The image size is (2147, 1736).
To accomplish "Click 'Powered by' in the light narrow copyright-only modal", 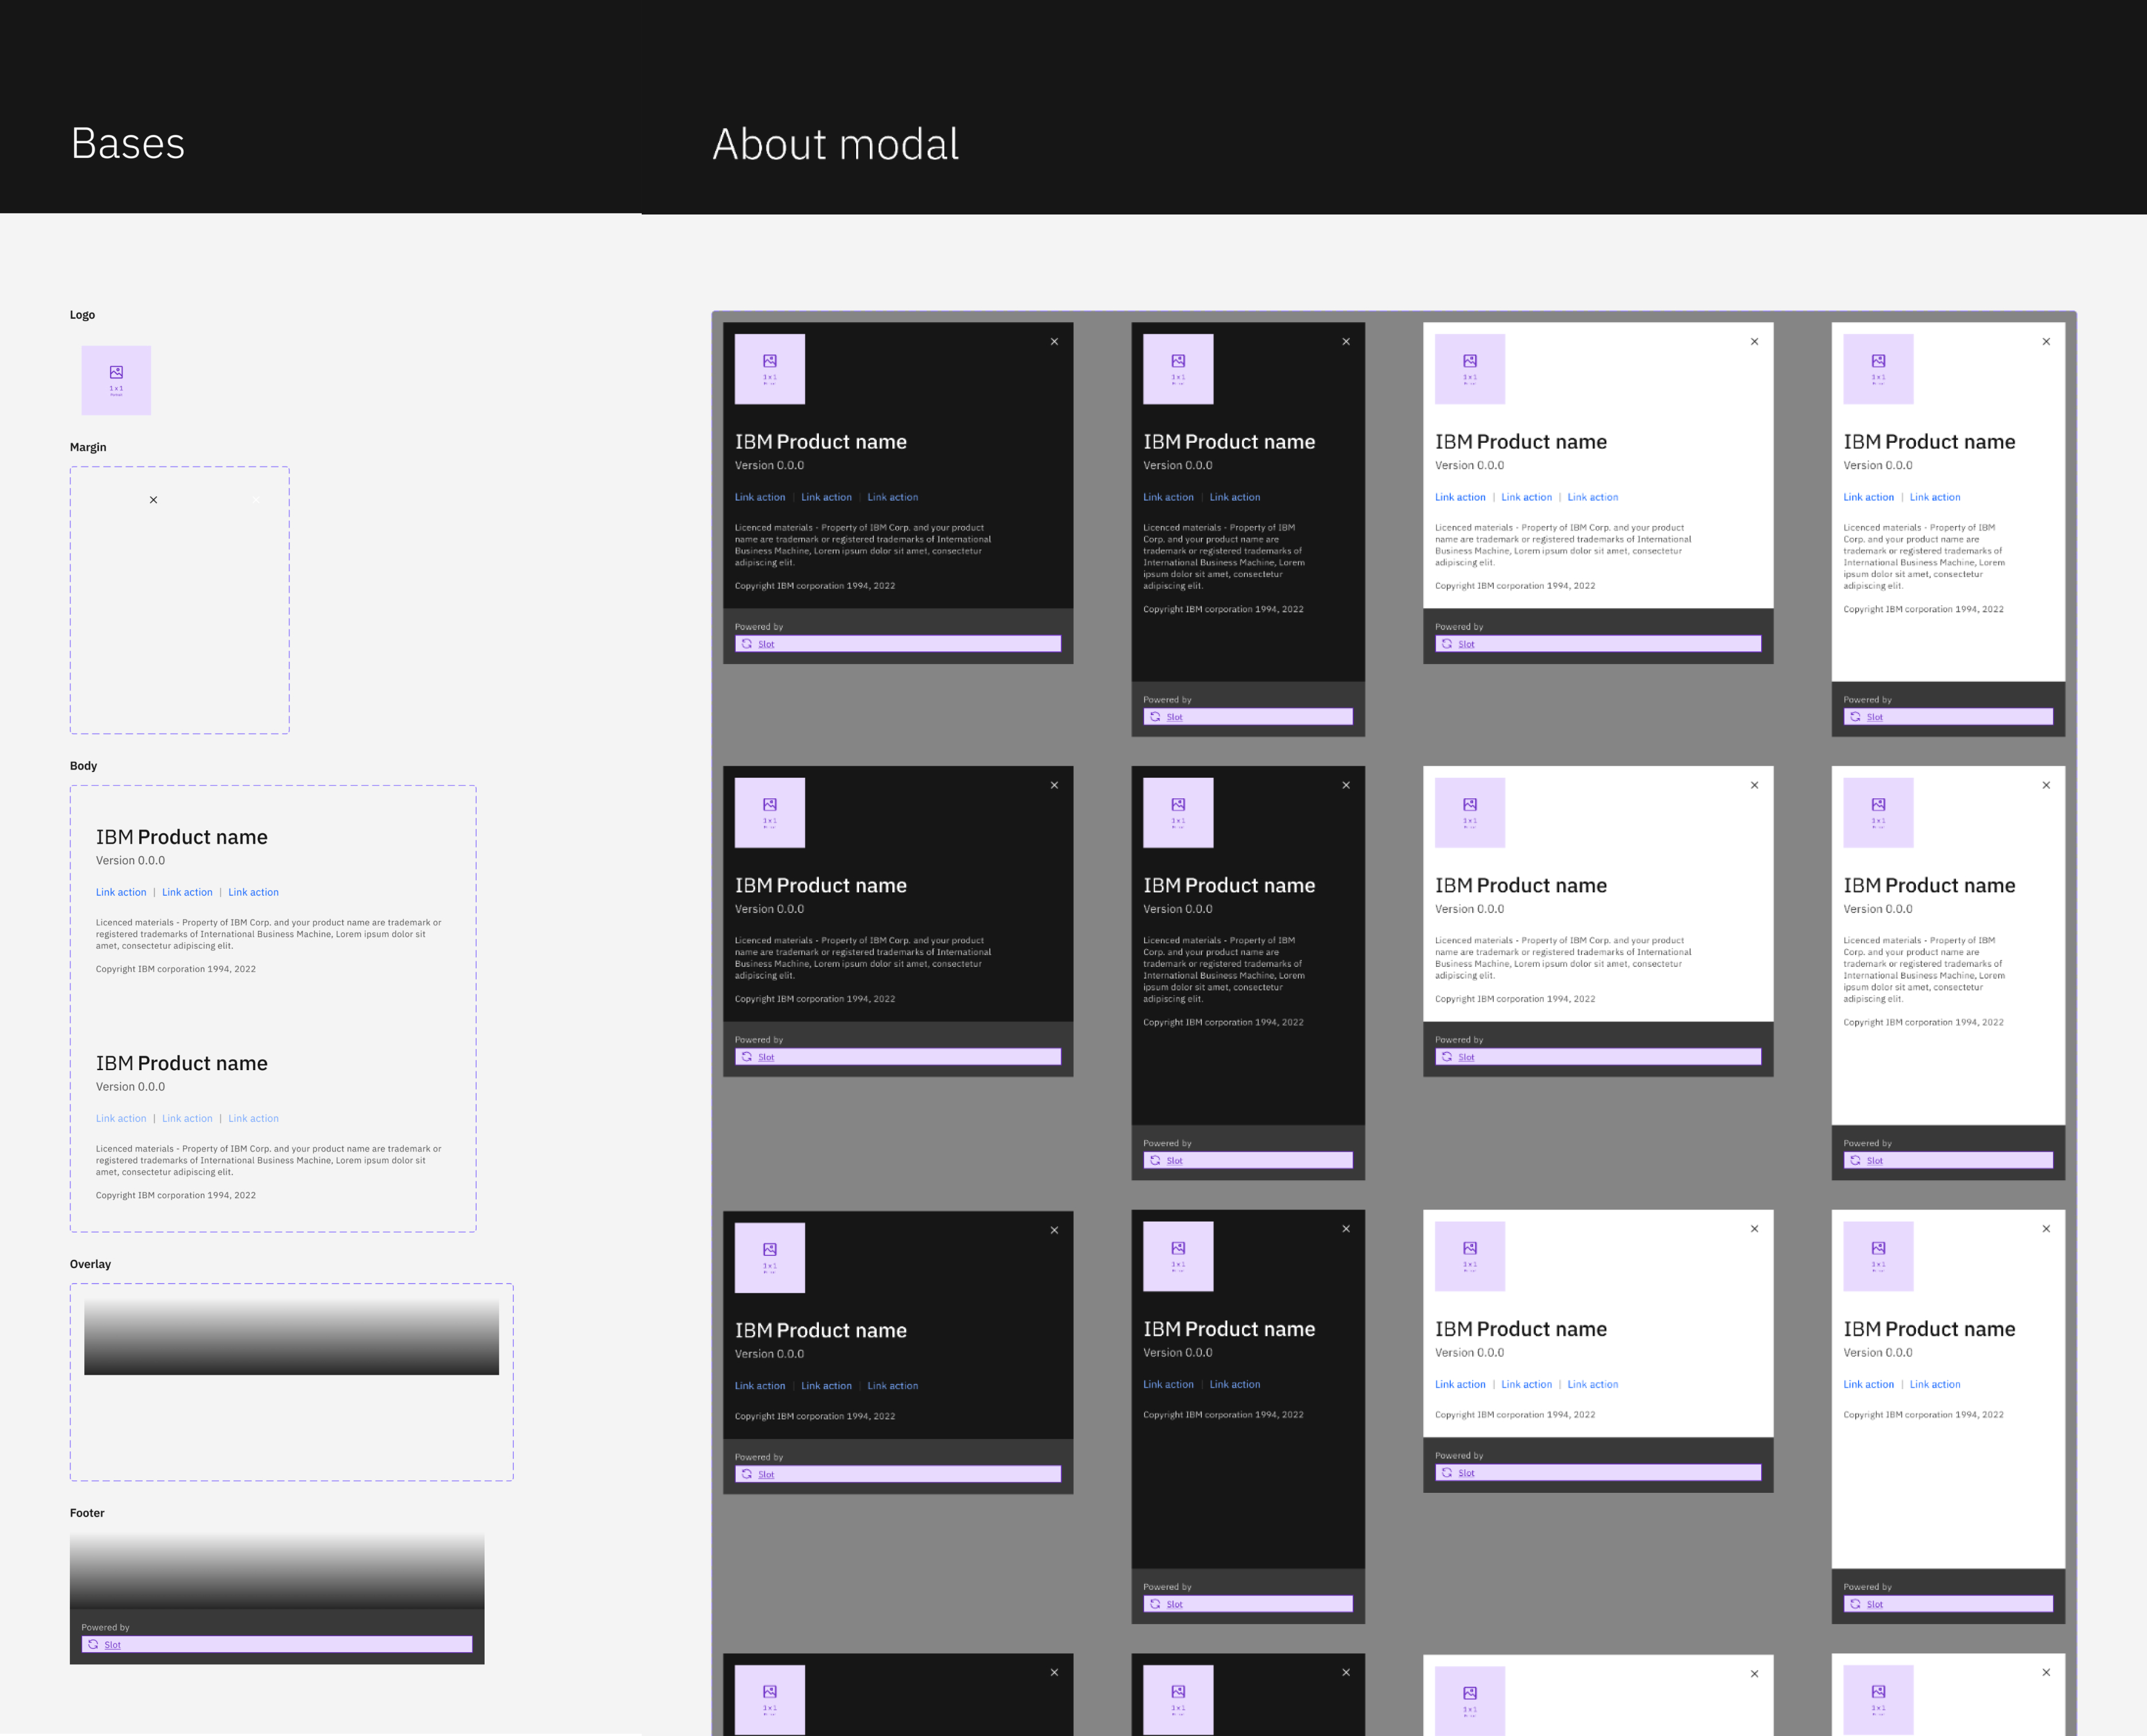I will click(x=1867, y=1587).
